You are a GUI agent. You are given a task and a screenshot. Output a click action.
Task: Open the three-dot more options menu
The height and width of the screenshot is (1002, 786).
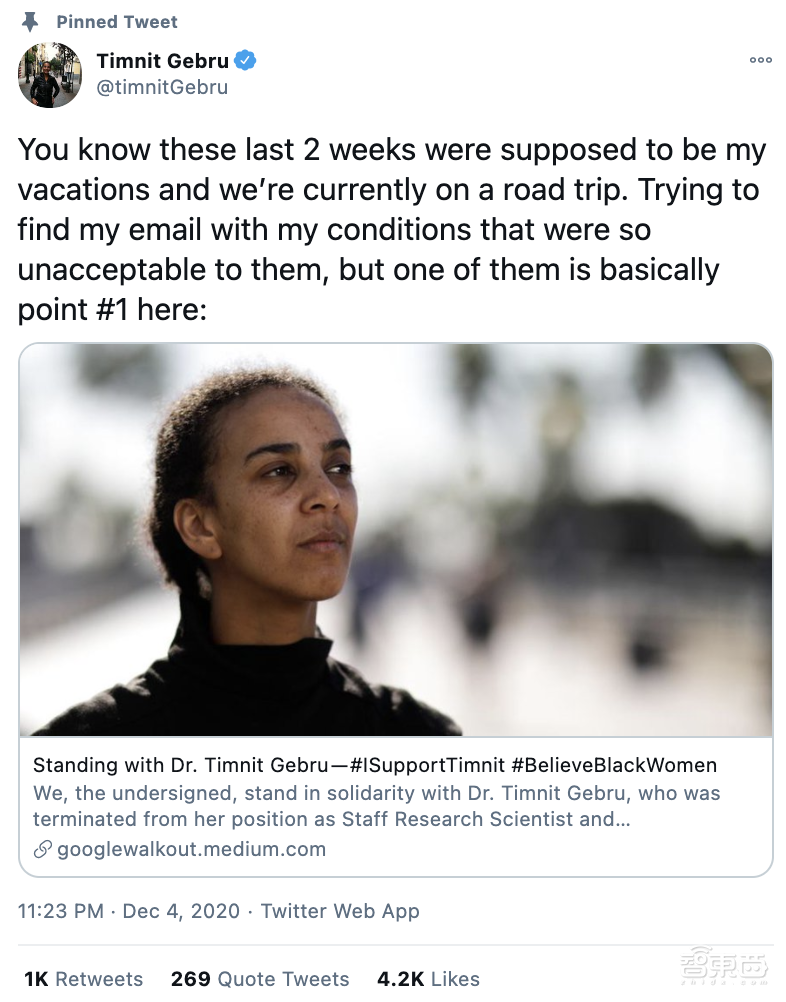tap(760, 61)
